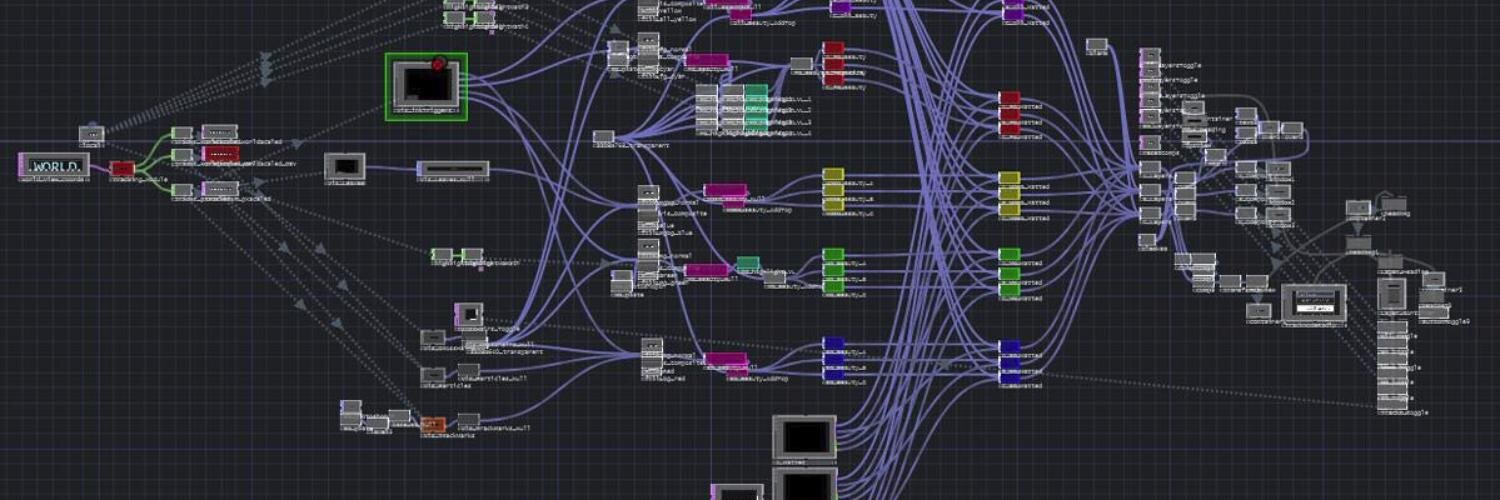Select the middle red node in the right colored column
The height and width of the screenshot is (500, 1500).
[1010, 114]
